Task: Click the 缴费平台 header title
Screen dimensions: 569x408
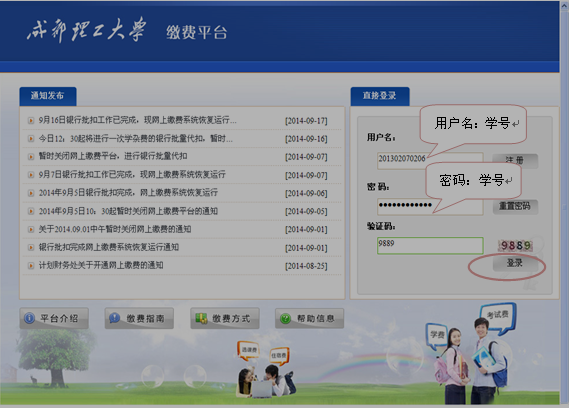Action: pos(197,33)
